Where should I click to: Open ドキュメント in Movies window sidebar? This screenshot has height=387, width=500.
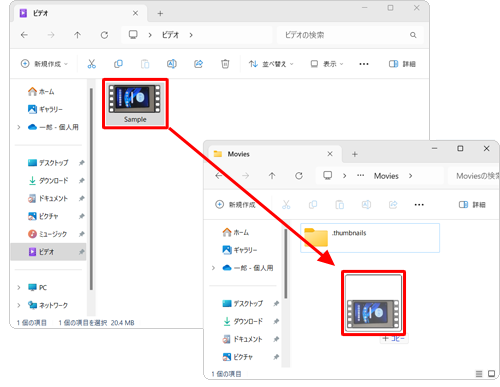[242, 339]
